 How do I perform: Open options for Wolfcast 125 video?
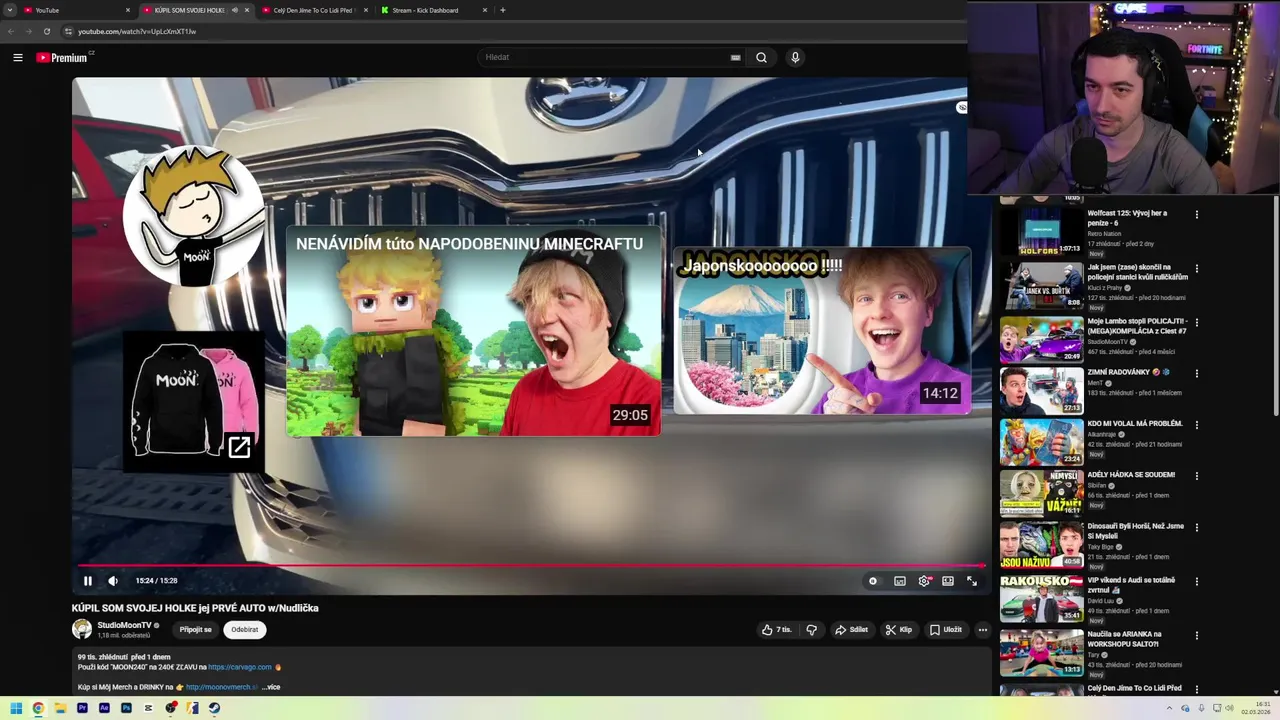pyautogui.click(x=1196, y=214)
